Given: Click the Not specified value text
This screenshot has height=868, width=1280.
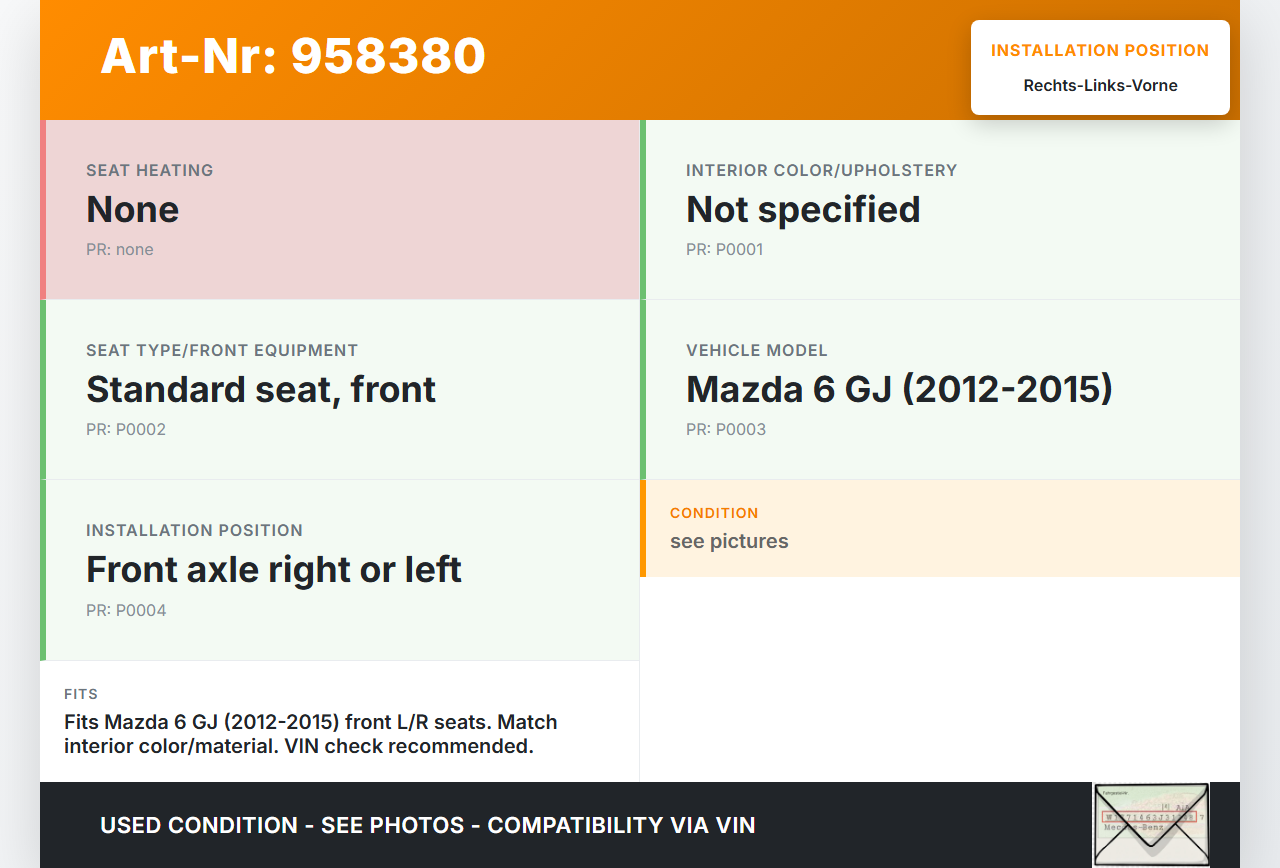Looking at the screenshot, I should pos(803,209).
